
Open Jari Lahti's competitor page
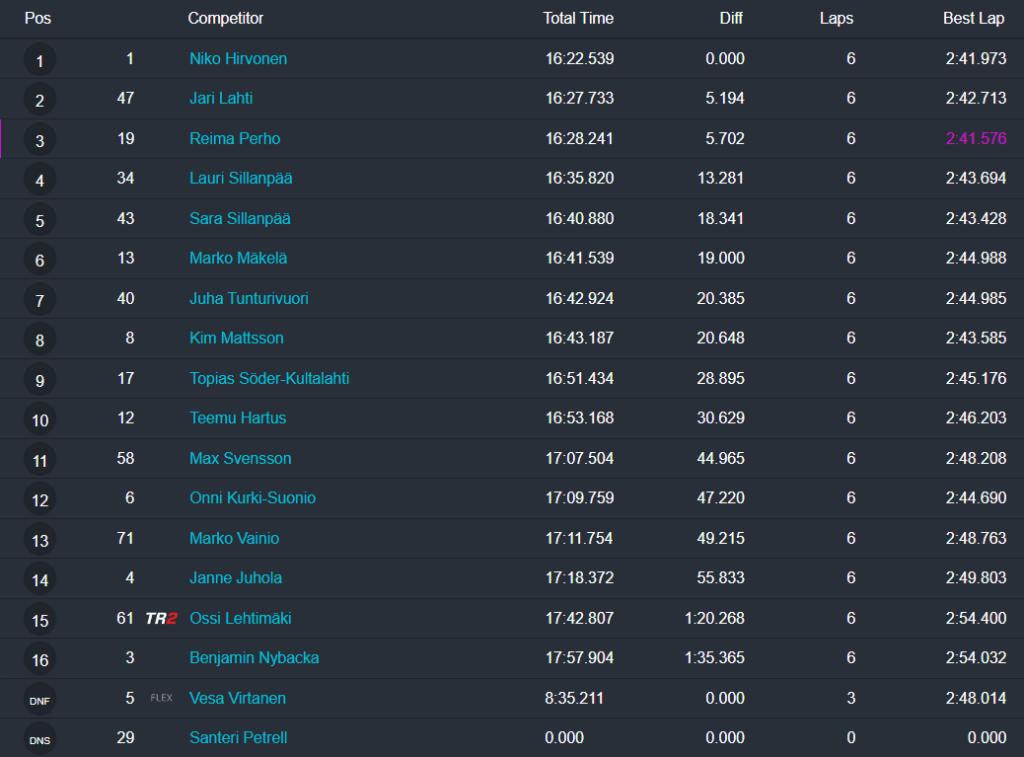pos(221,98)
